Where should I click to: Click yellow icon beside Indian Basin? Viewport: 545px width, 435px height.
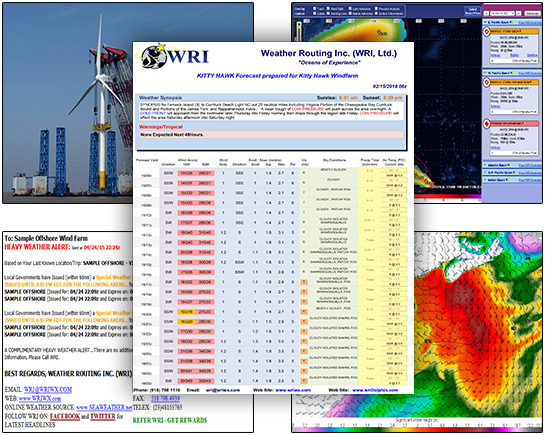[507, 180]
